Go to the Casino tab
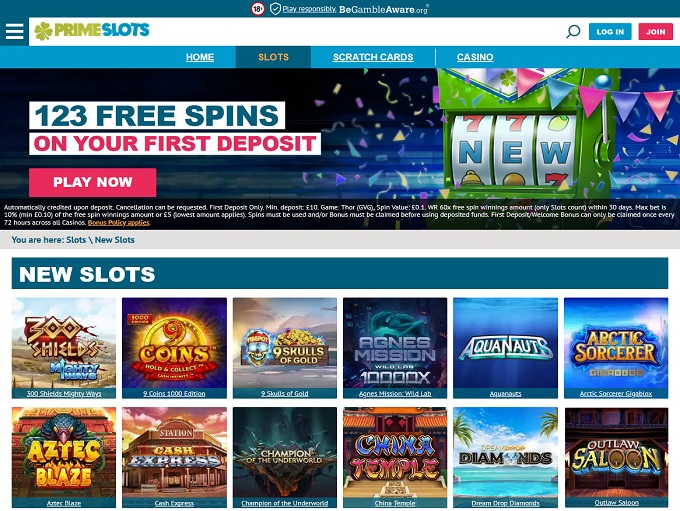This screenshot has height=511, width=680. point(475,57)
